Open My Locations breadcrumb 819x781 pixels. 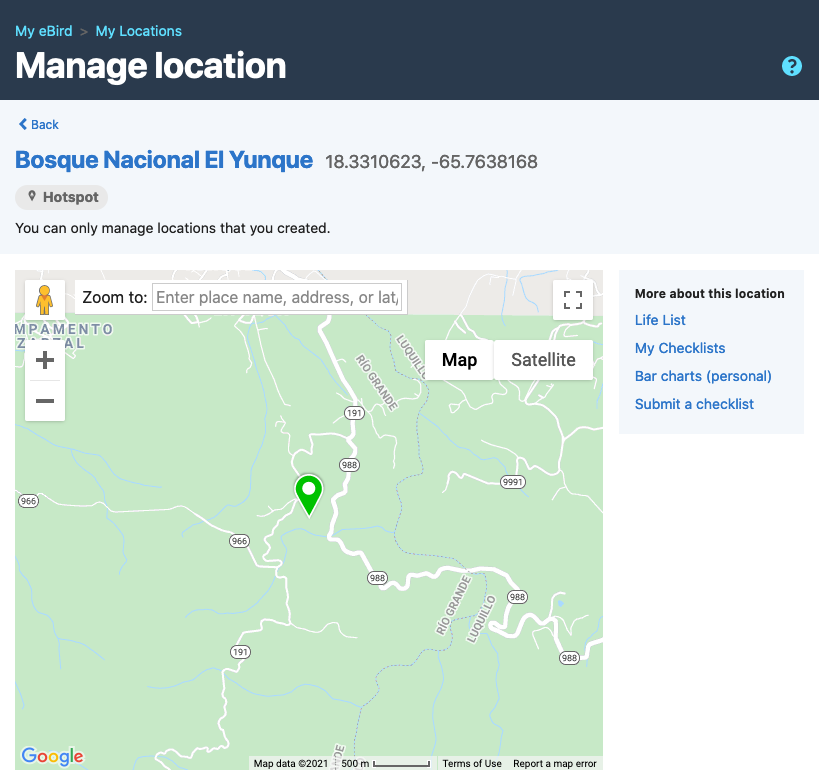[138, 31]
